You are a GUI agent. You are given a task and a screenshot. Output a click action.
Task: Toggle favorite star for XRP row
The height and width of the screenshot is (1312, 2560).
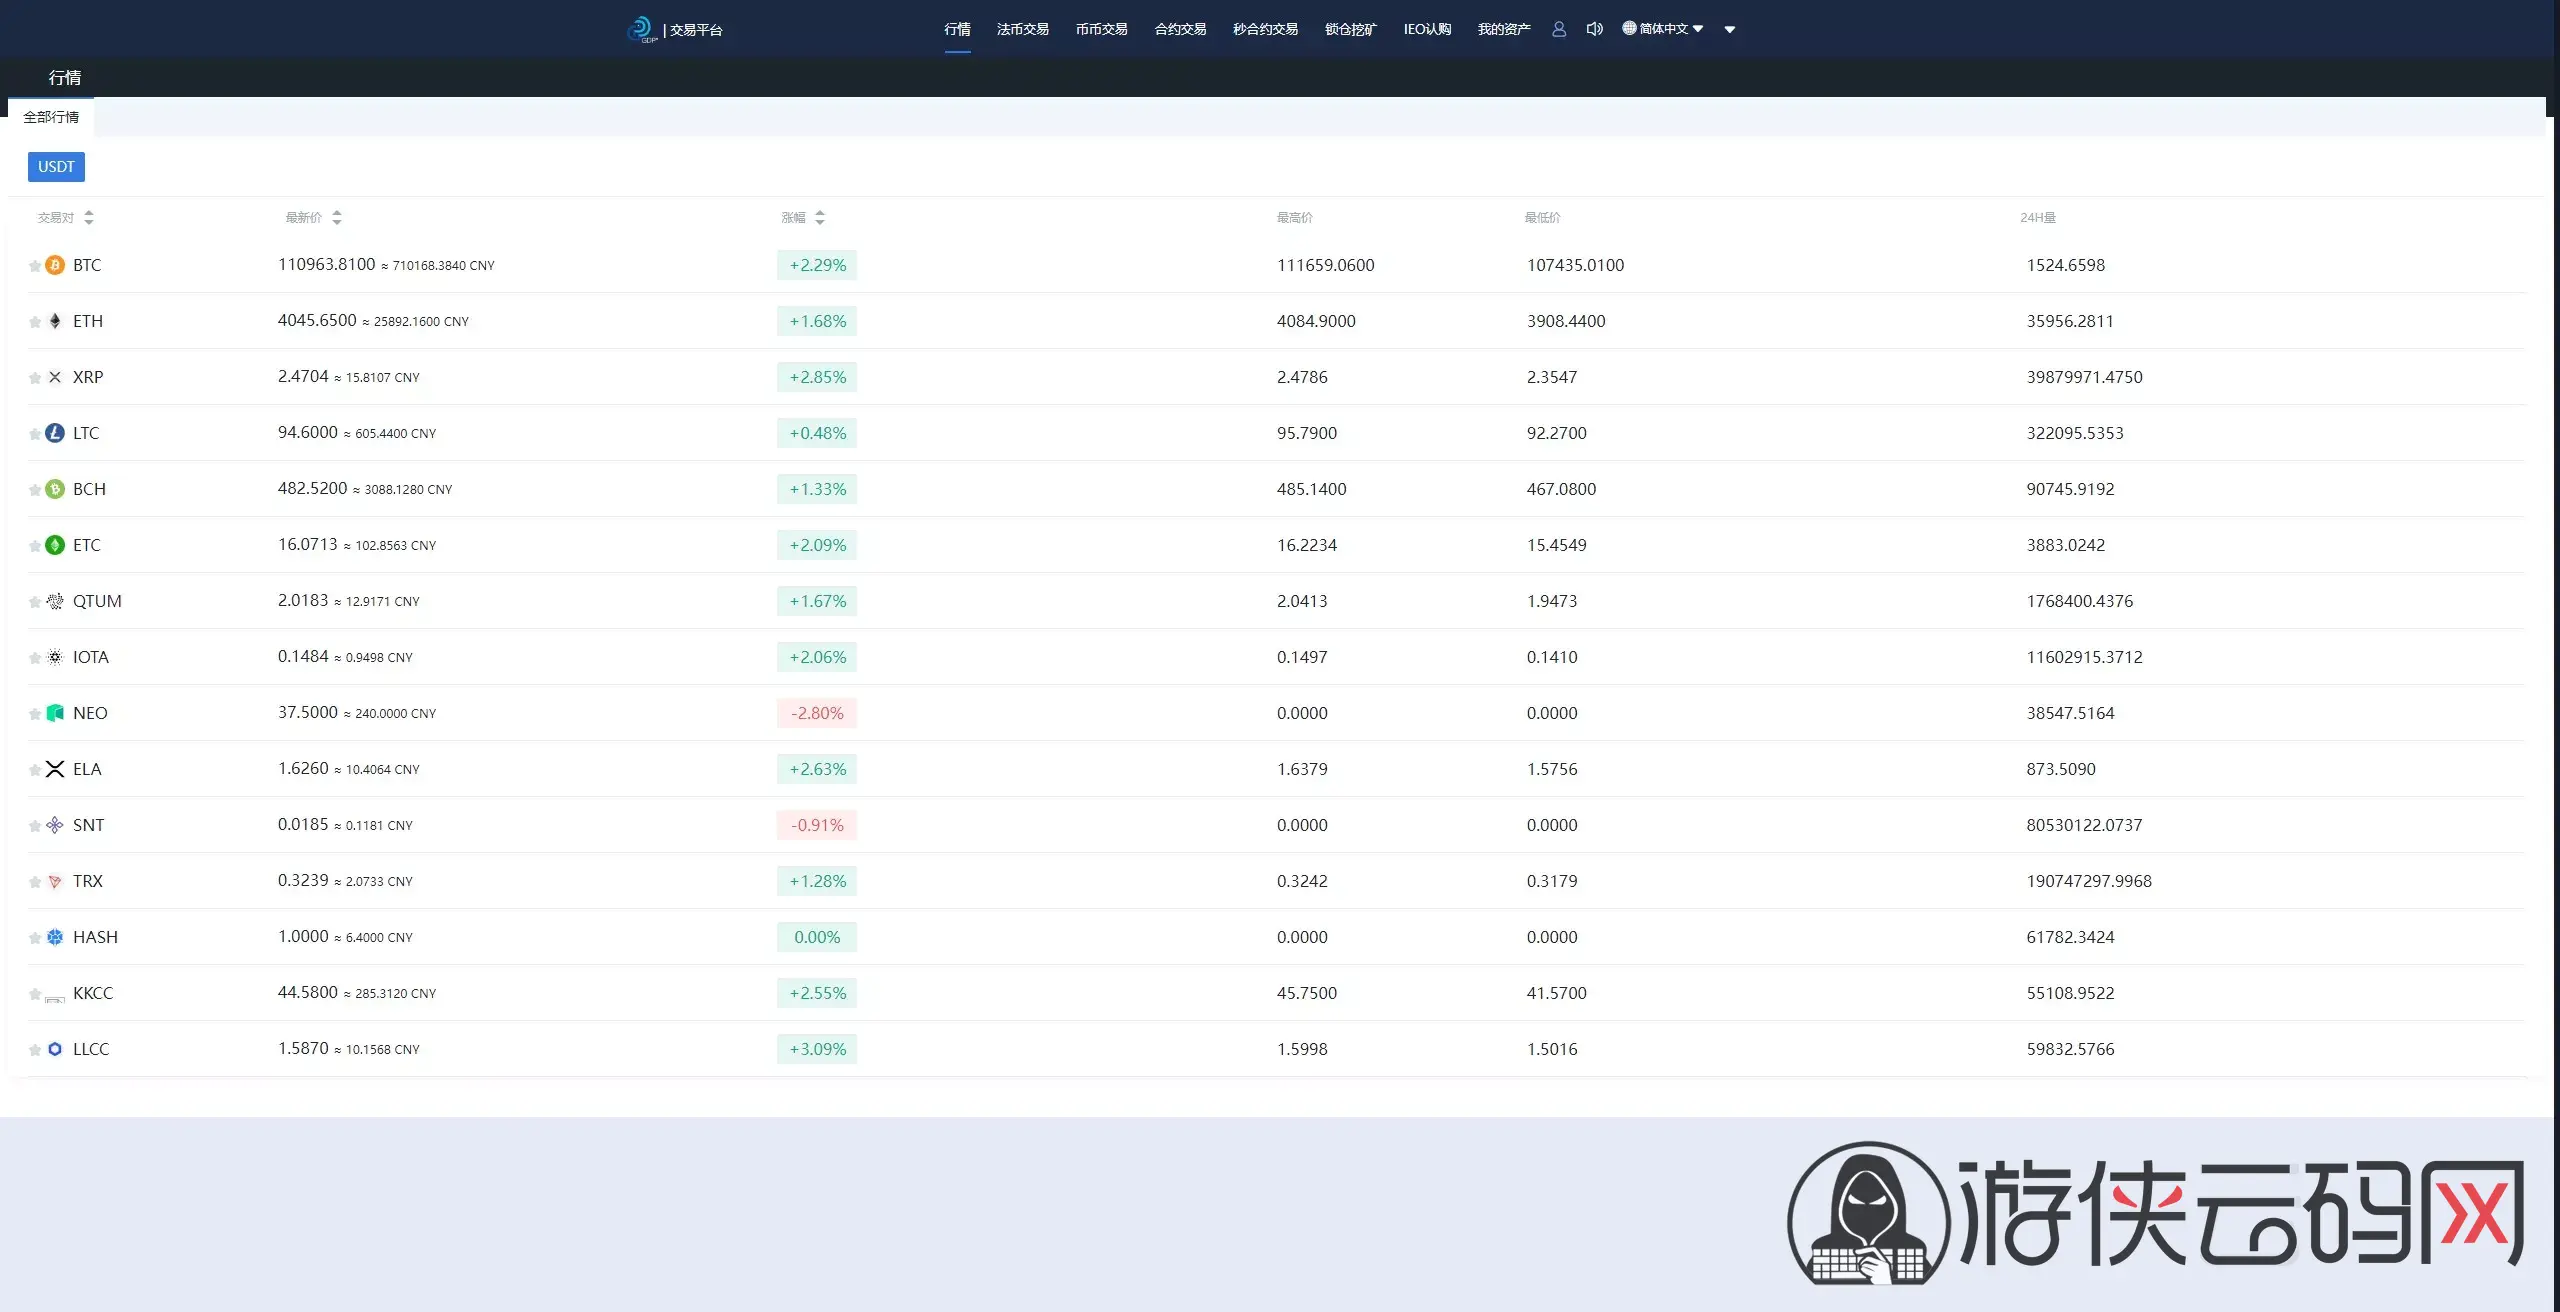[35, 378]
